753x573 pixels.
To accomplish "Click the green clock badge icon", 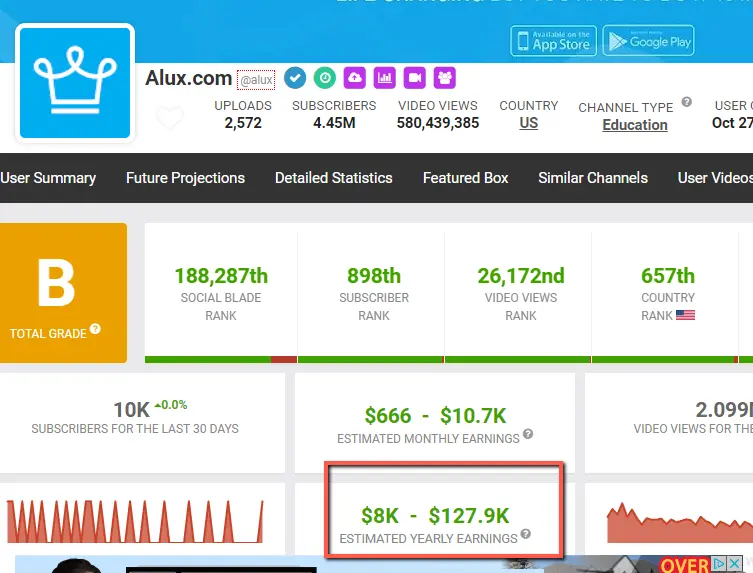I will click(x=325, y=77).
